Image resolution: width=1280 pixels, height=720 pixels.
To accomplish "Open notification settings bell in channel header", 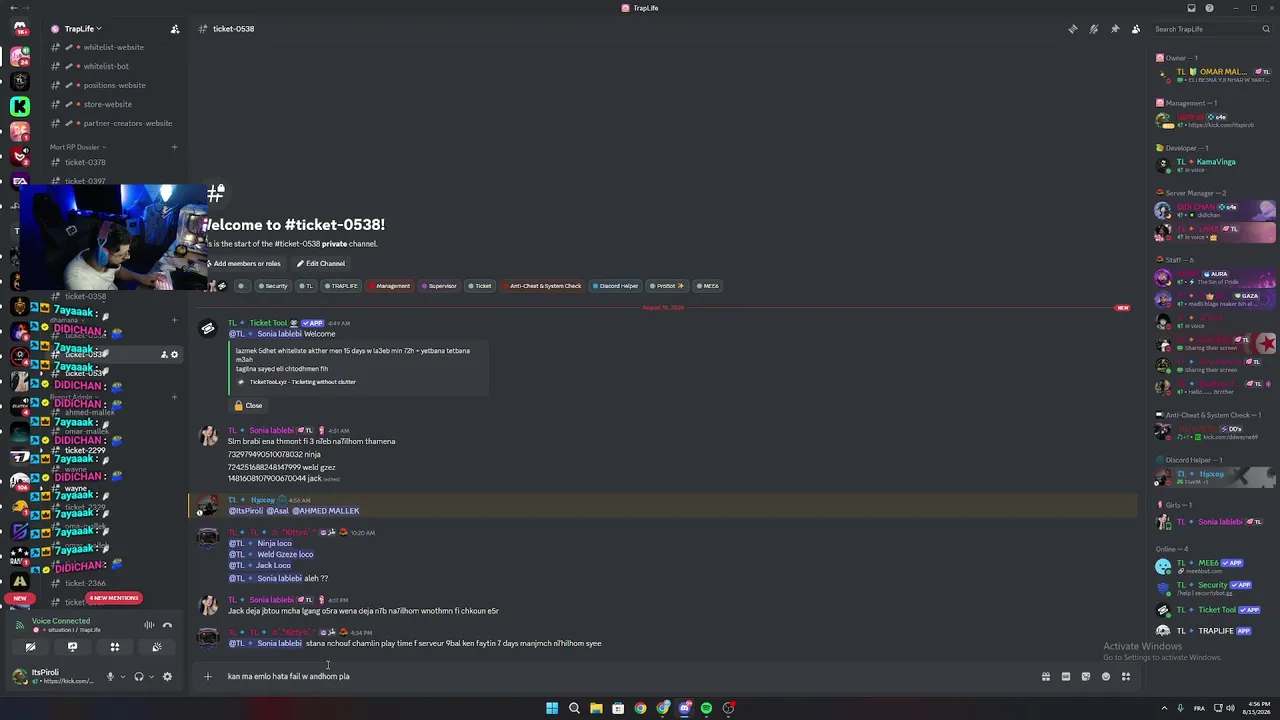I will [1094, 29].
